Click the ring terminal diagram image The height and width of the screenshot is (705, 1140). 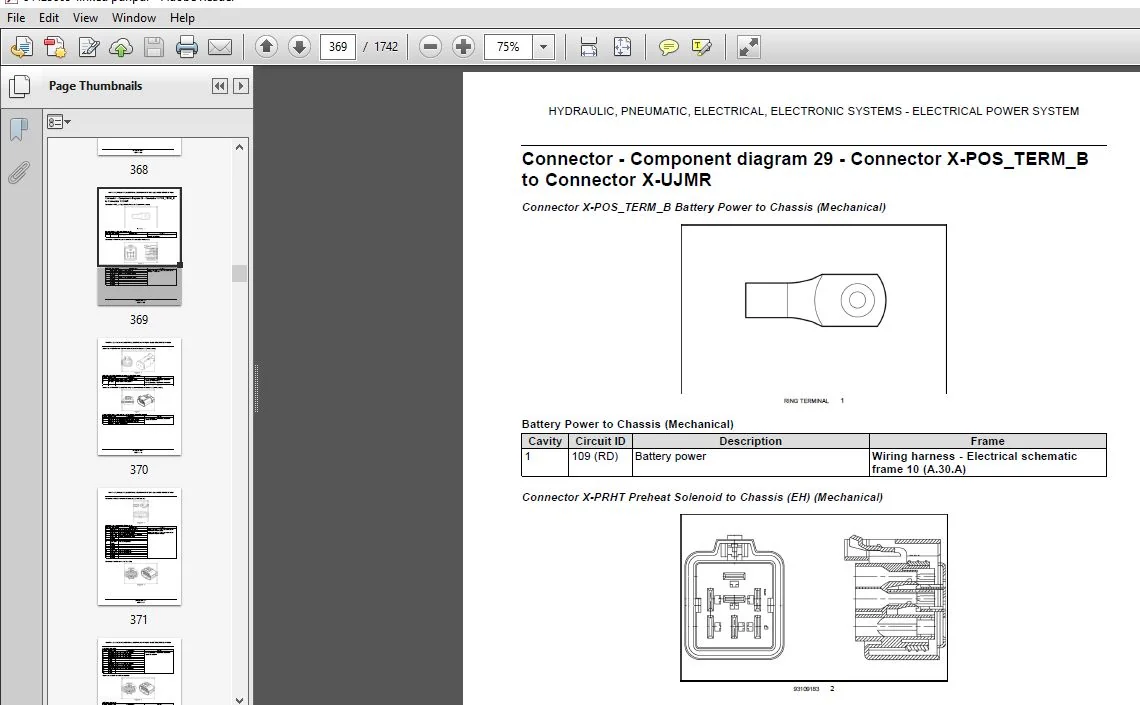[x=814, y=309]
